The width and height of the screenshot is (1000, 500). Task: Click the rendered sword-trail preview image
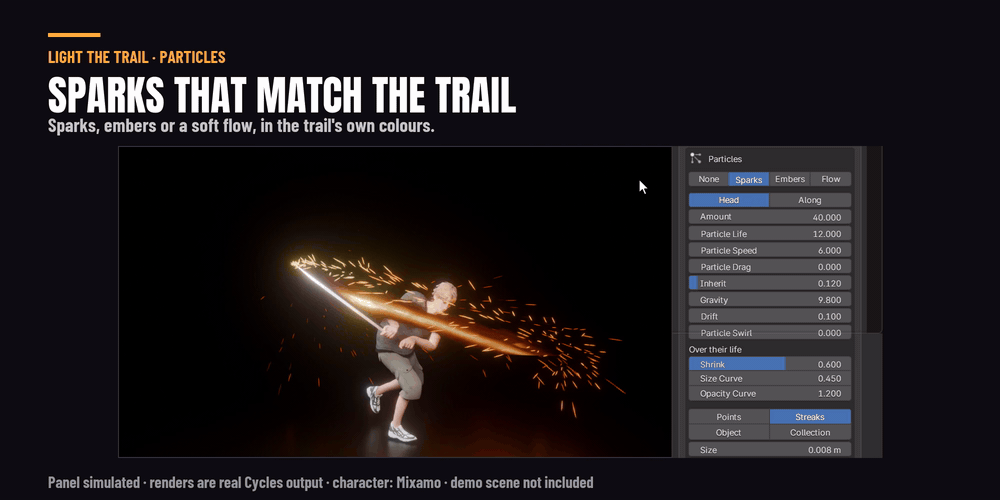click(x=395, y=302)
